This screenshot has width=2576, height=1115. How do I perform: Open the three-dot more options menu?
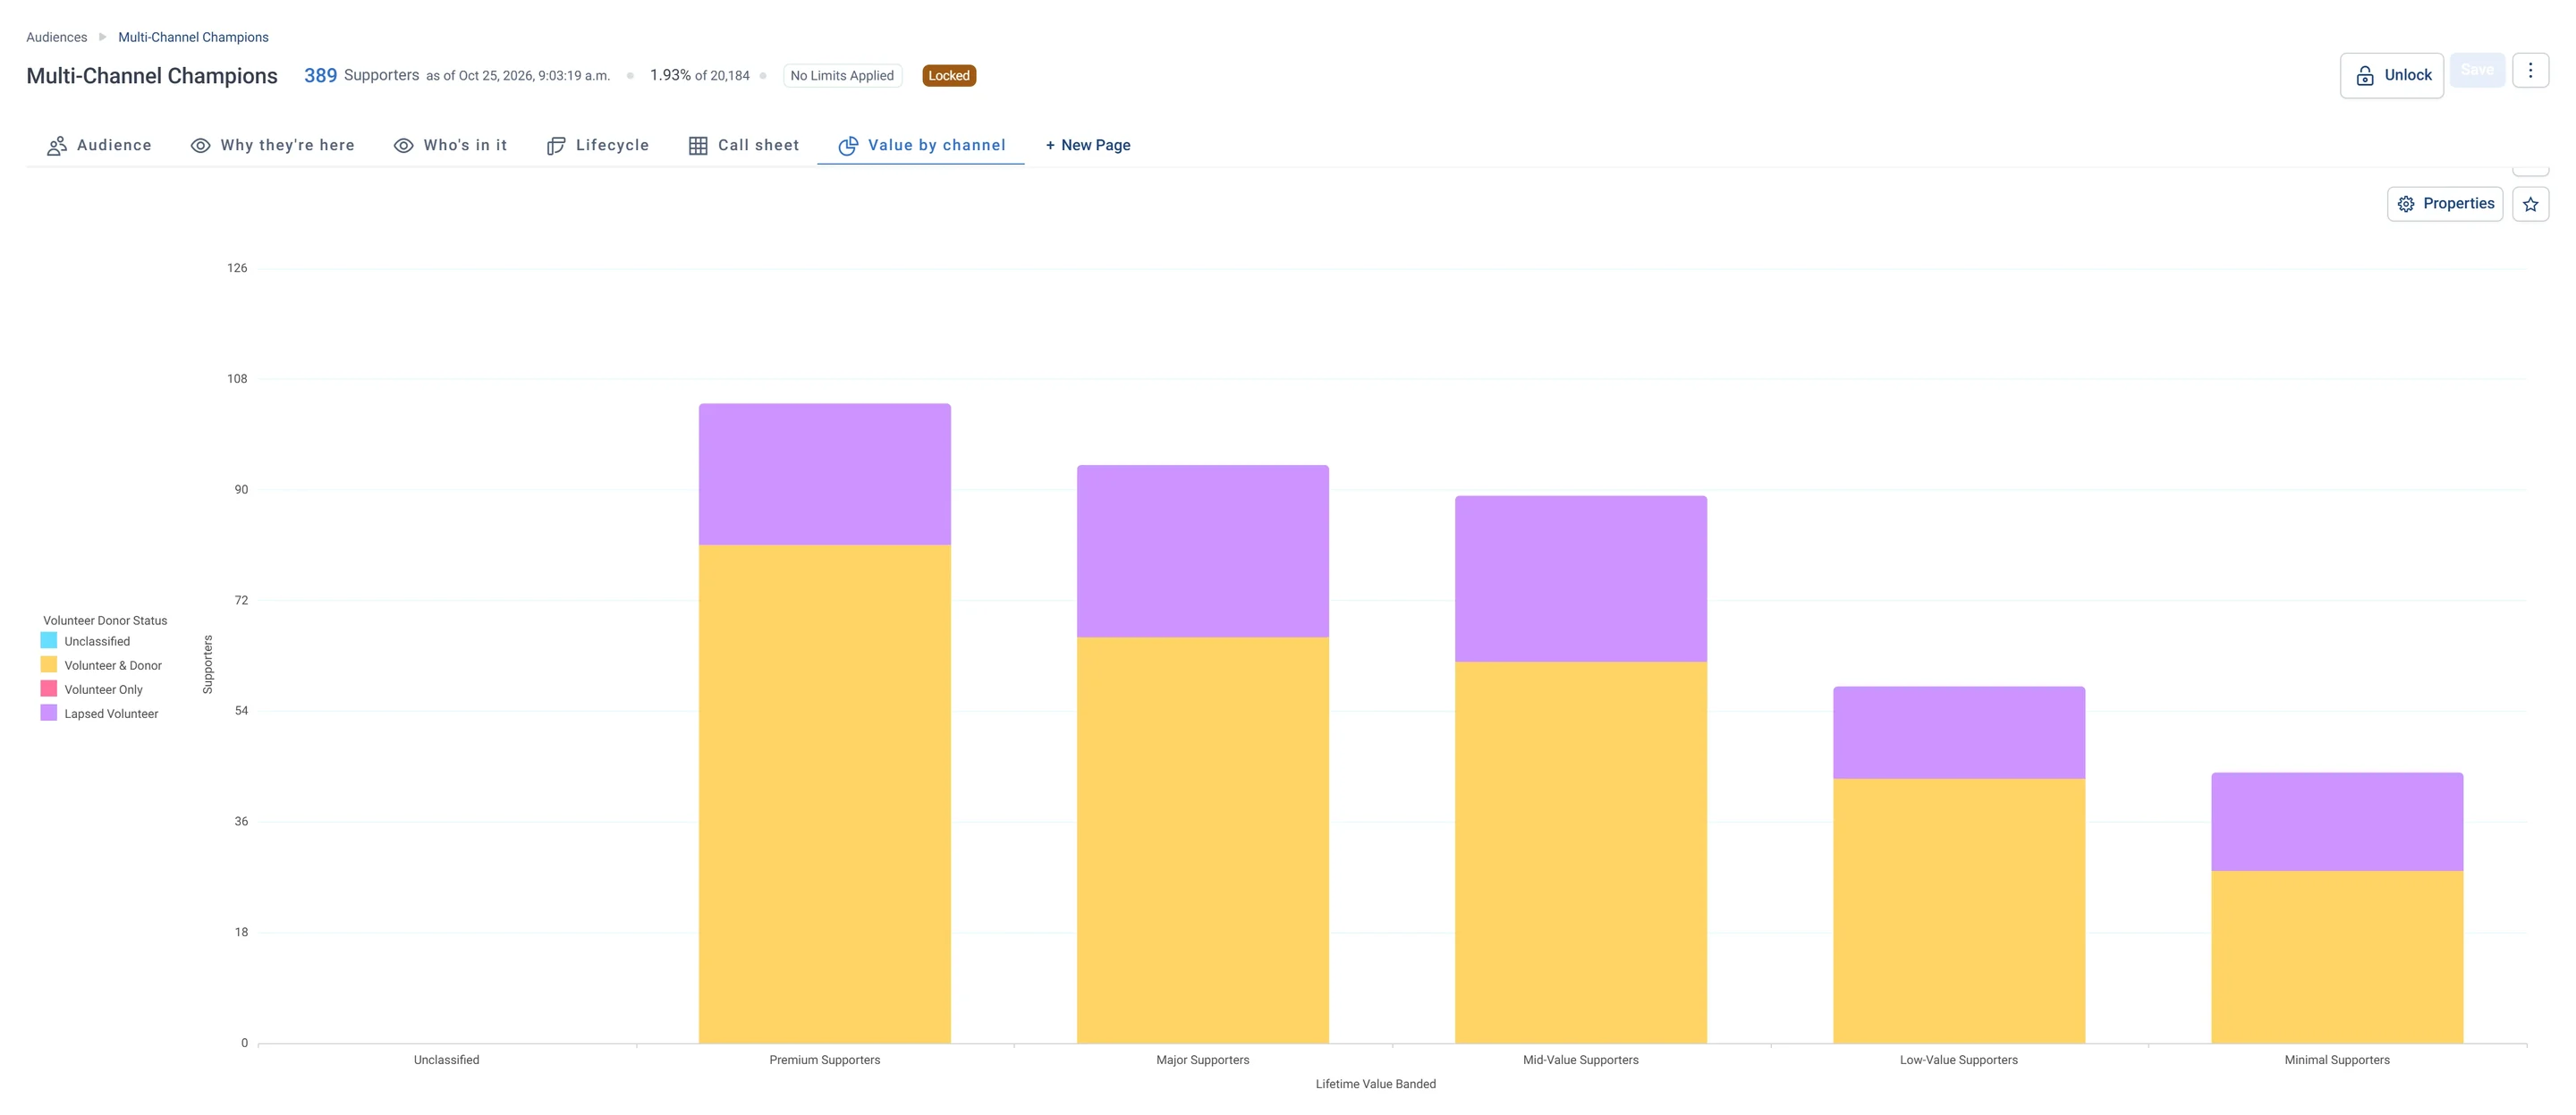point(2530,70)
